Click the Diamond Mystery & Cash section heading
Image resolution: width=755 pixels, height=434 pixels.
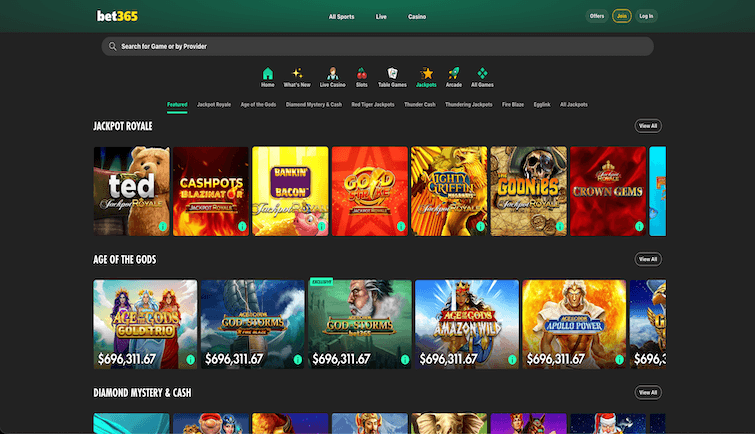143,393
